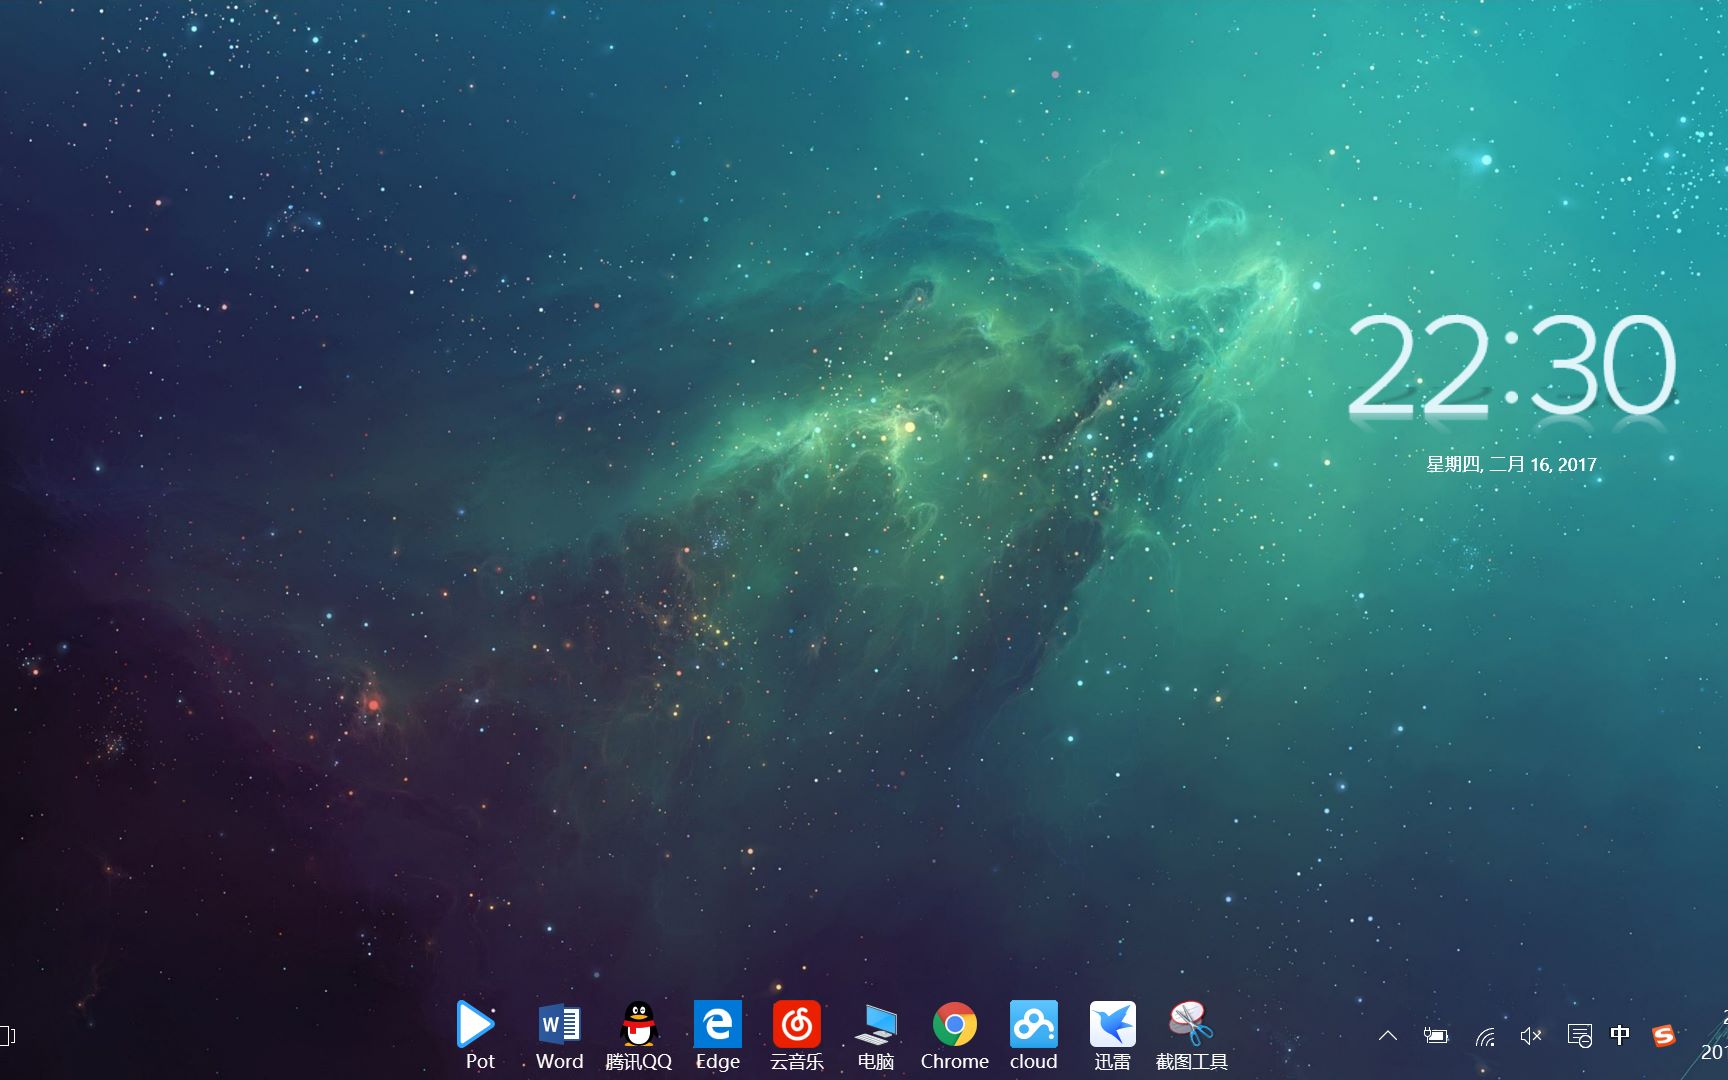Open the blue cloud app icon
This screenshot has width=1728, height=1080.
pyautogui.click(x=1033, y=1026)
